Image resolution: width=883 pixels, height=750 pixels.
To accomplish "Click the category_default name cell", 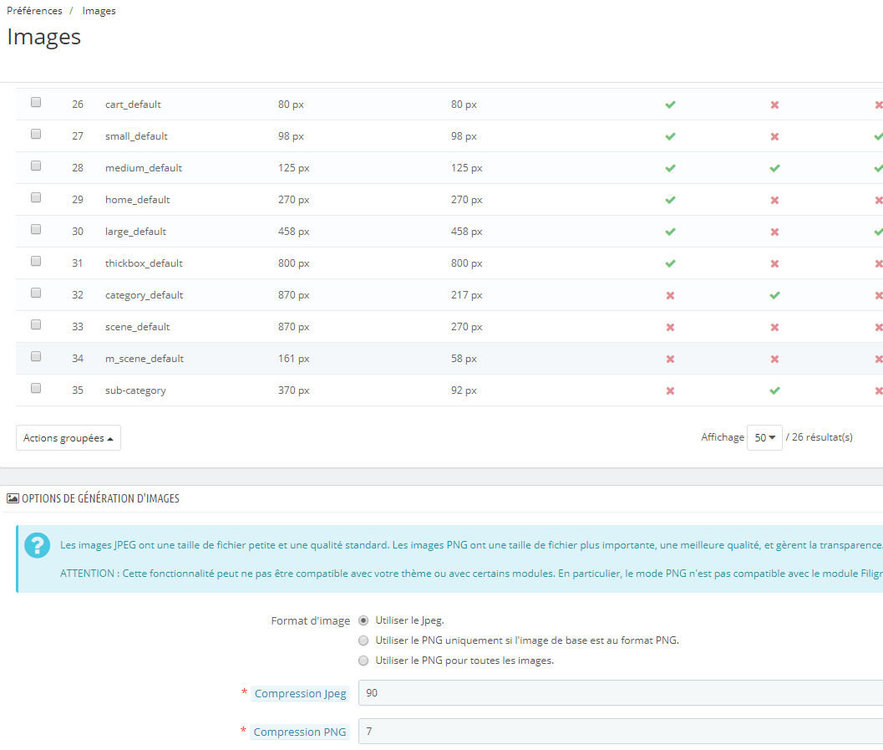I will pyautogui.click(x=144, y=296).
